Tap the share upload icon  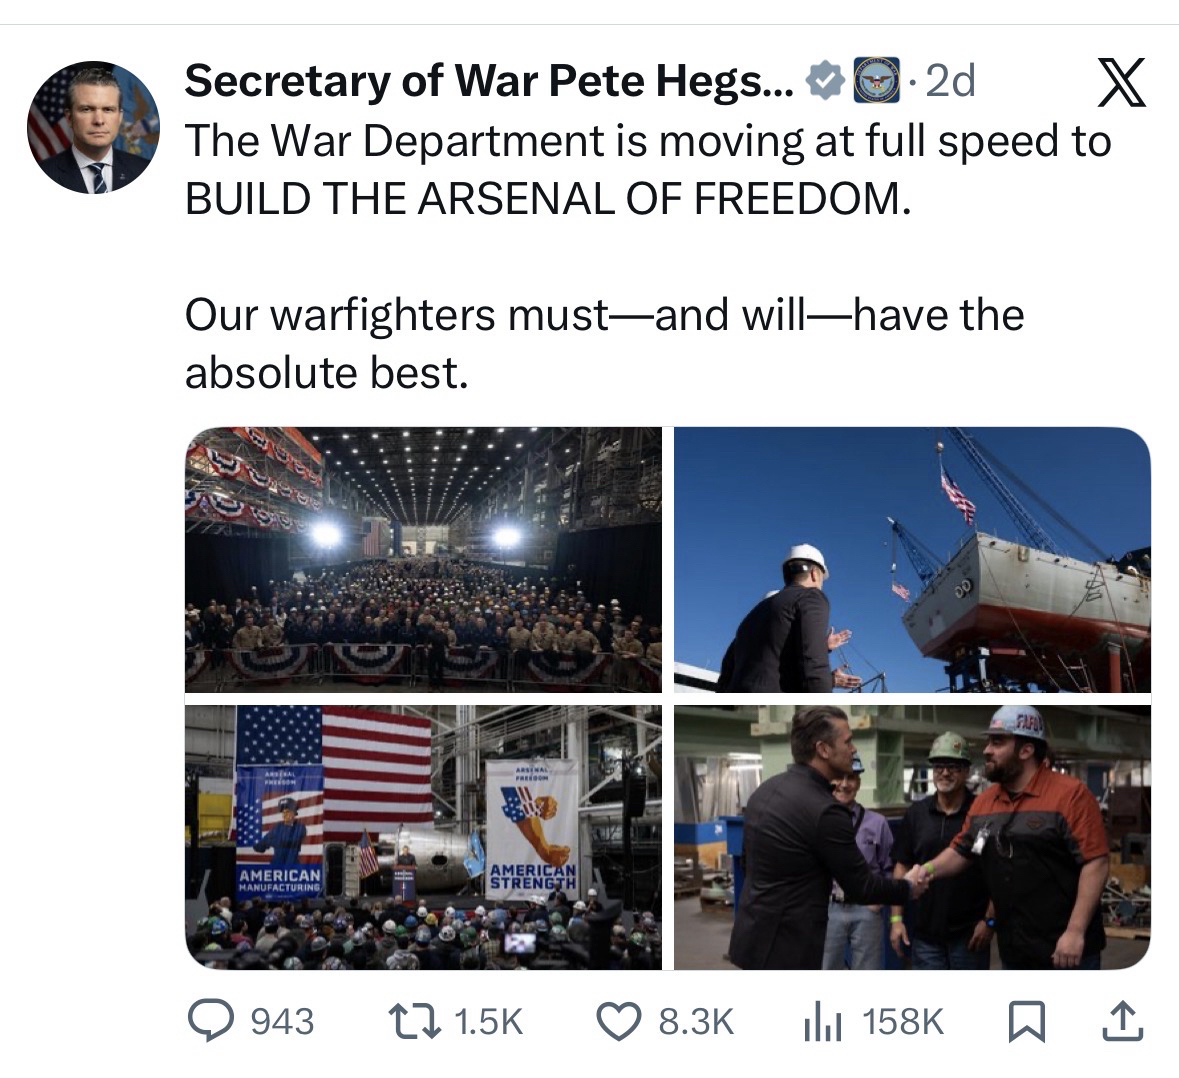(x=1122, y=1020)
